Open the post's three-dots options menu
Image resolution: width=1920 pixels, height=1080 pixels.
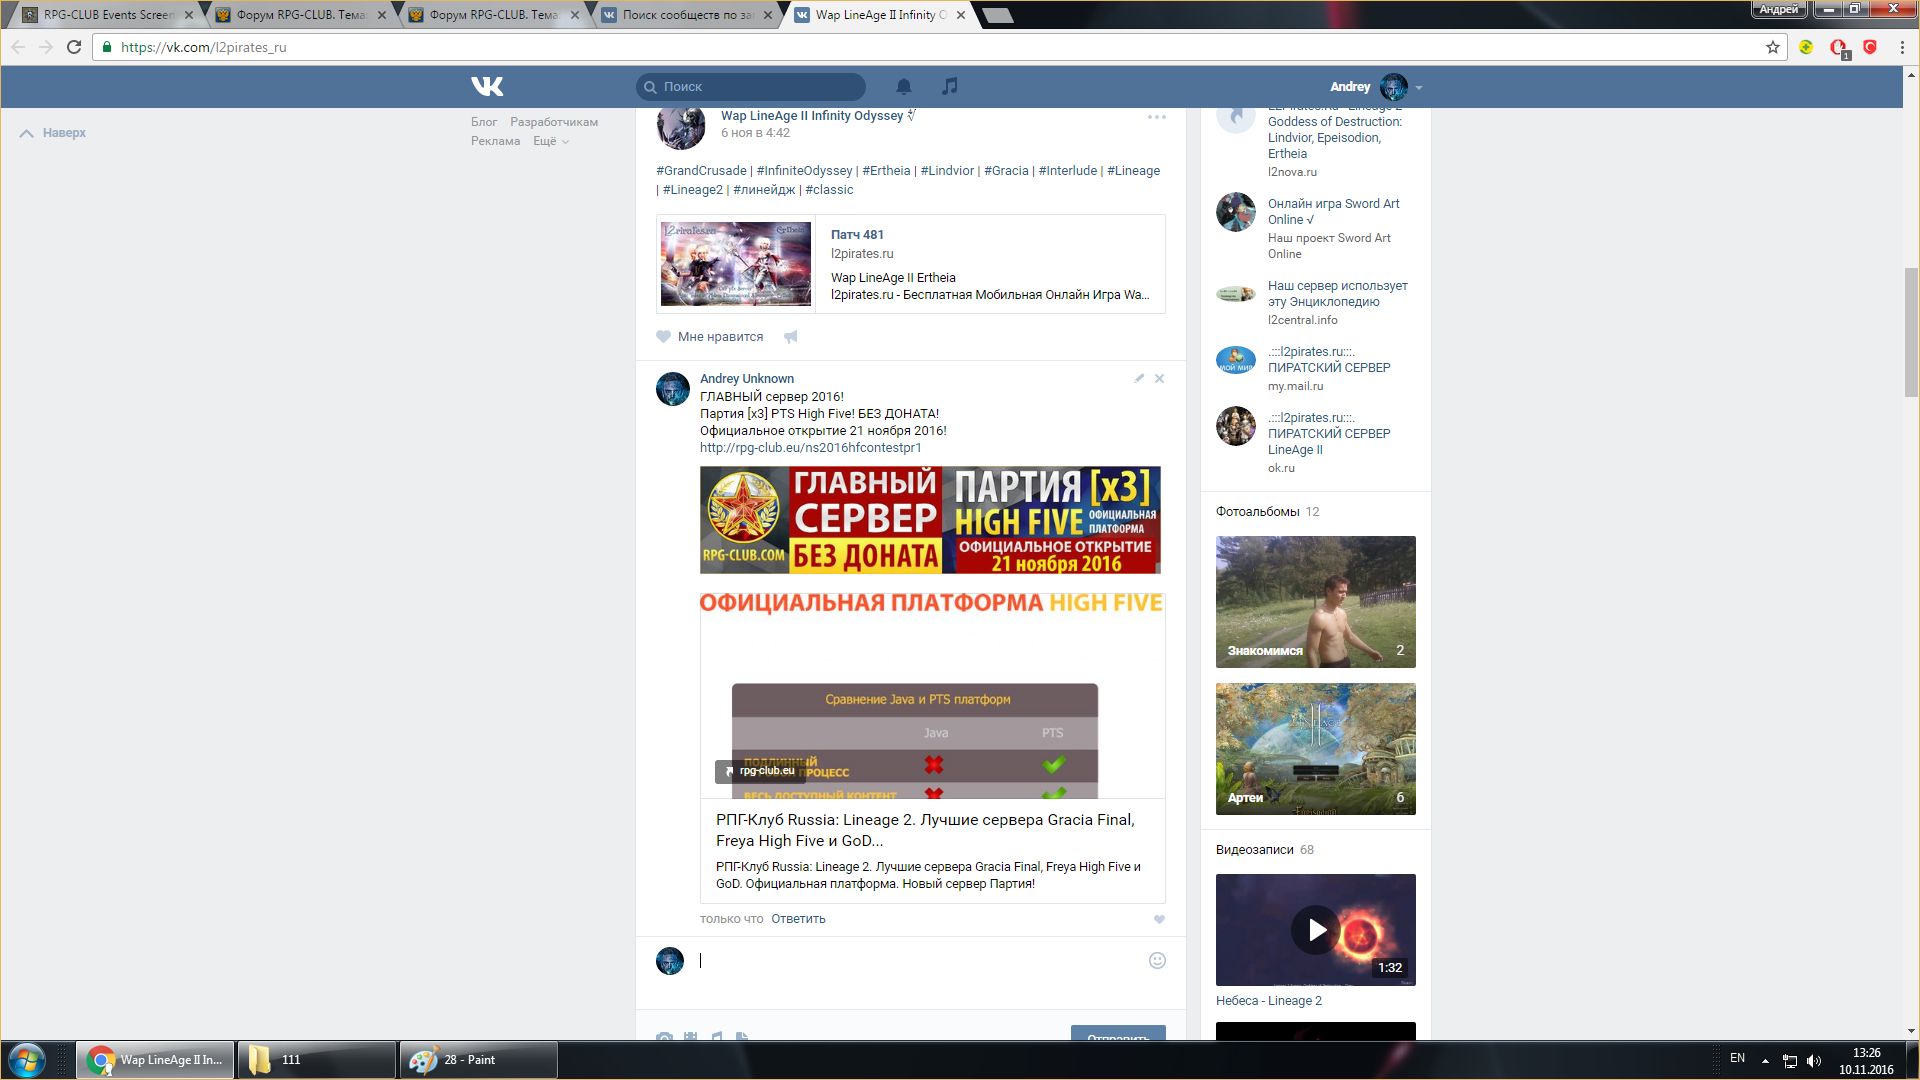click(1157, 117)
